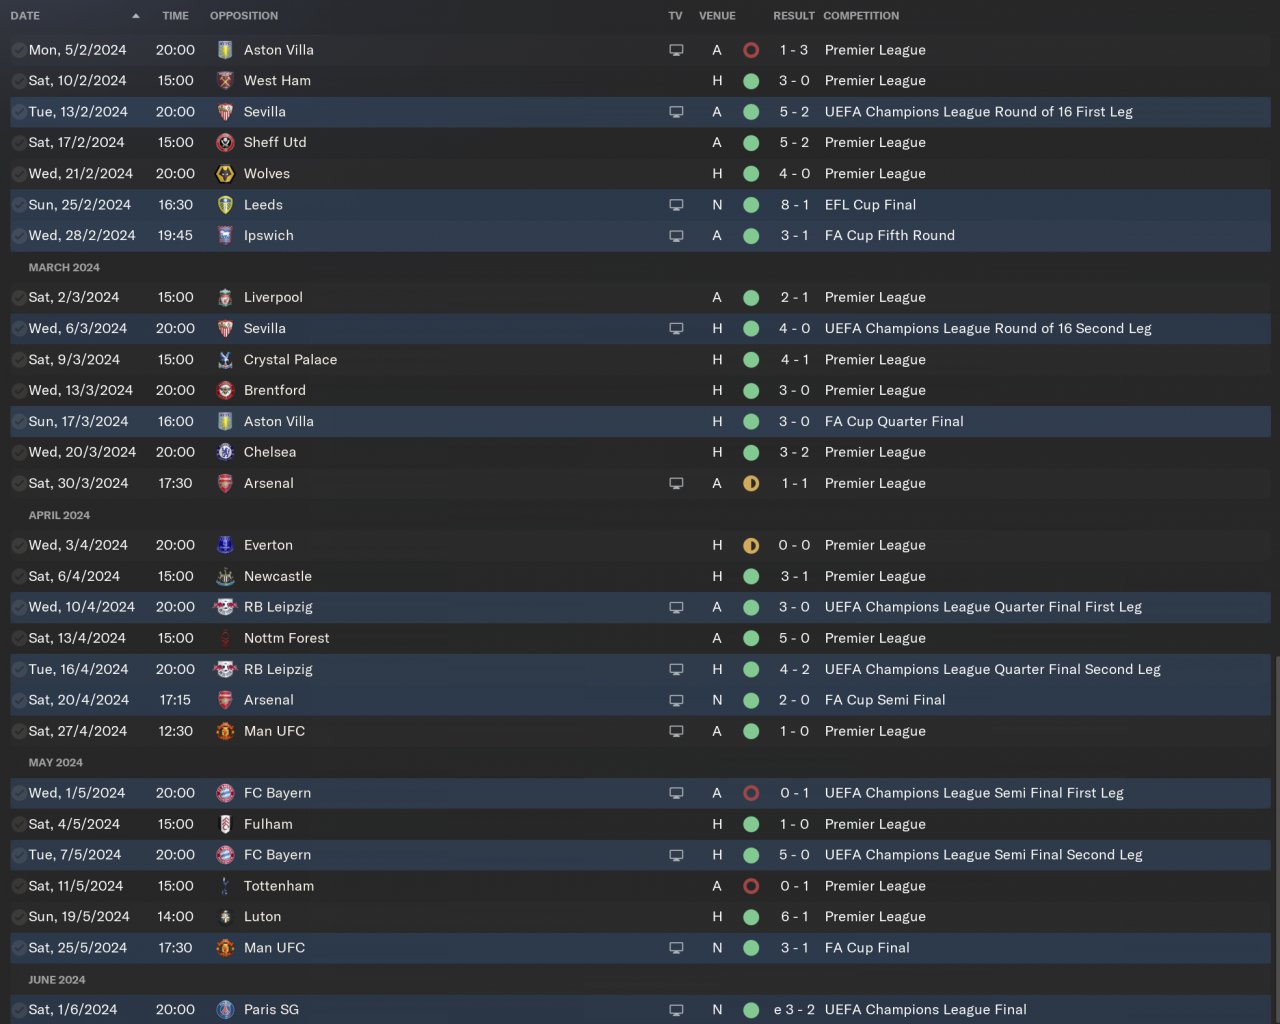Click red loss indicator for Tottenham match
This screenshot has height=1024, width=1280.
coord(751,886)
